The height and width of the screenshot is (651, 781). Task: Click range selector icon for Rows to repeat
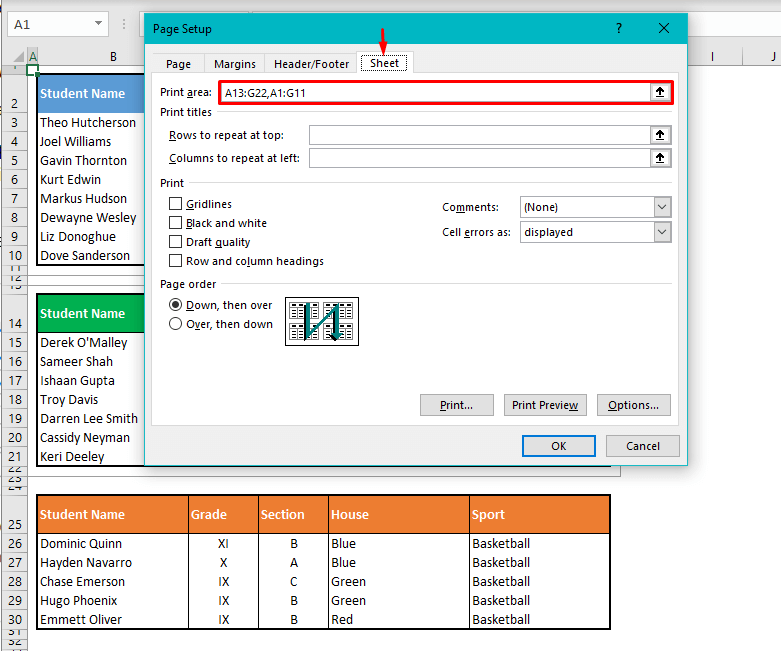click(660, 135)
